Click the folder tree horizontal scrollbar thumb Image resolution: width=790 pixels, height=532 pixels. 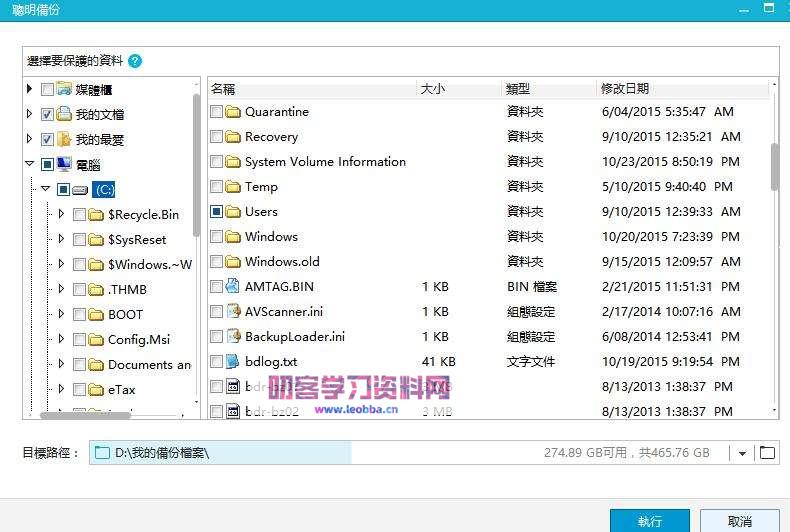pos(85,415)
